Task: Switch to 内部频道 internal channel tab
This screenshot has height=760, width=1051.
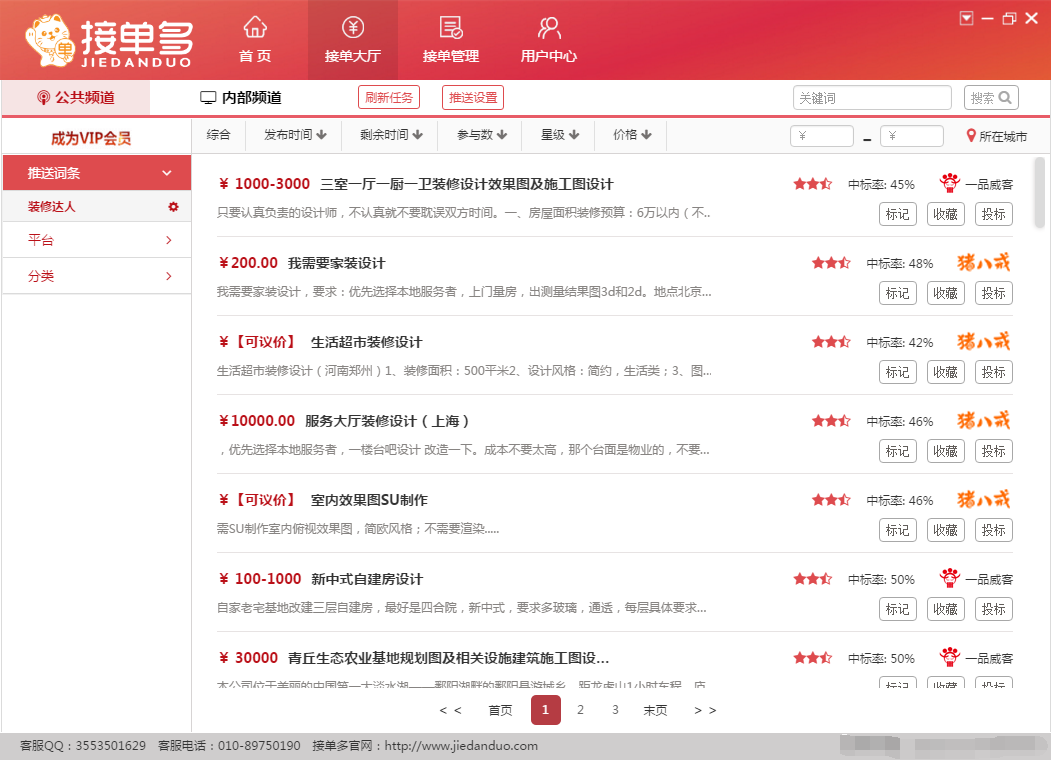Action: click(240, 98)
